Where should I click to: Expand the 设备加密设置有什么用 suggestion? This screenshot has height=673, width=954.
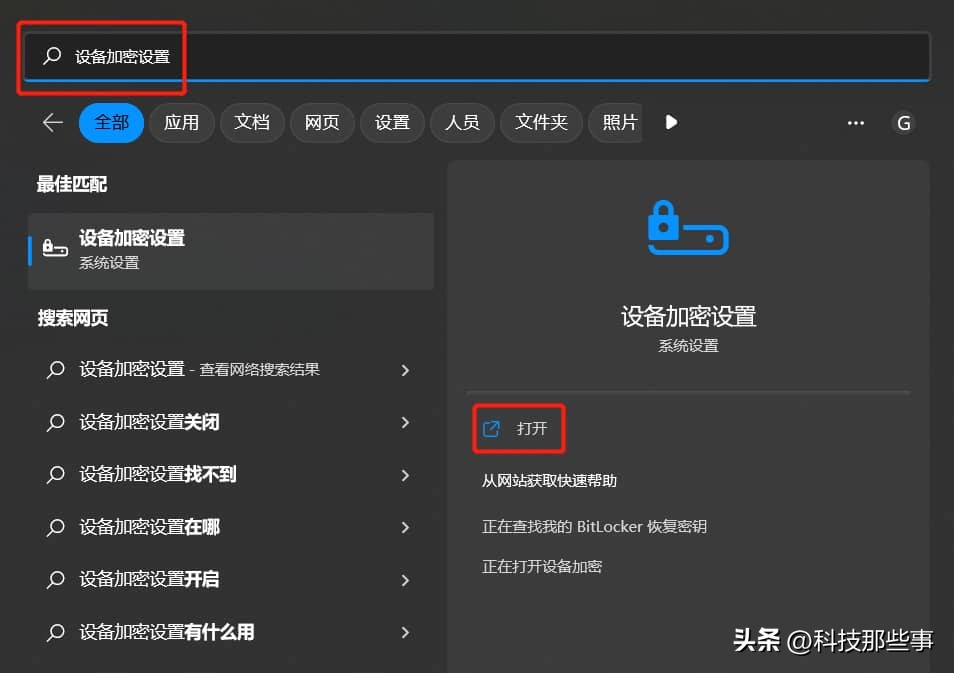click(x=405, y=632)
